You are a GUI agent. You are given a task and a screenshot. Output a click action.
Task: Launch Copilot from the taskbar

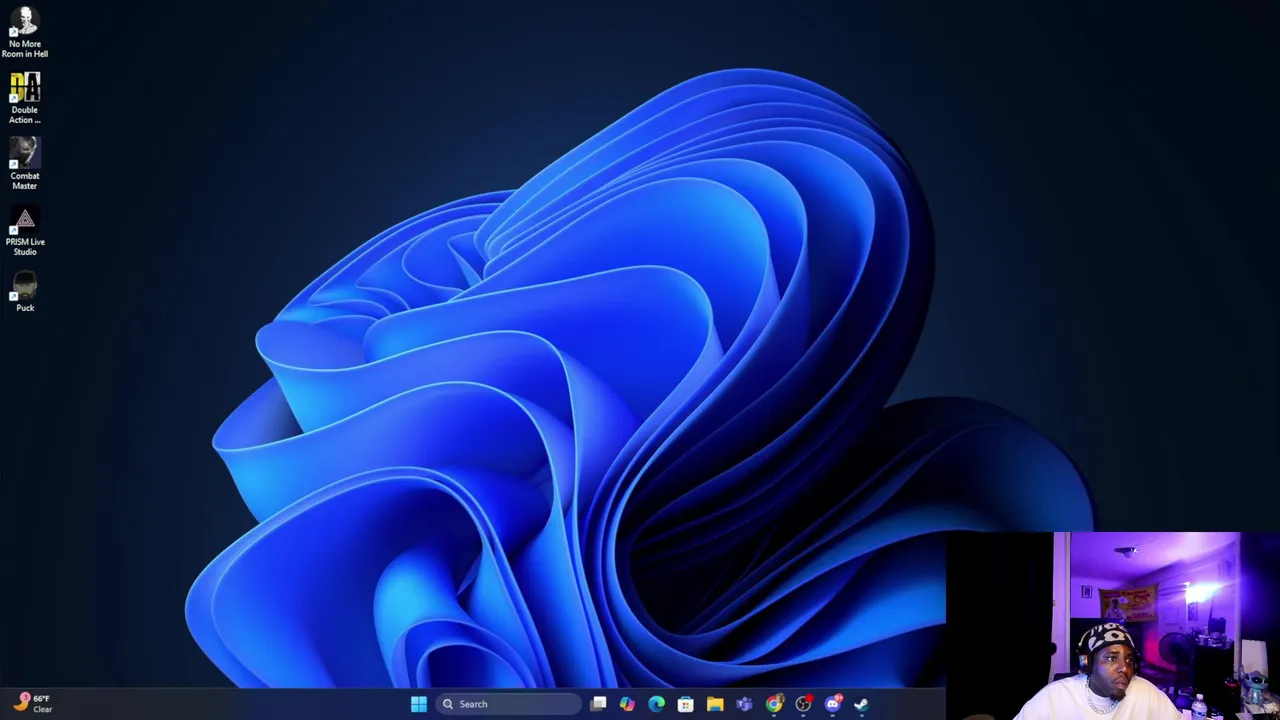pos(627,704)
